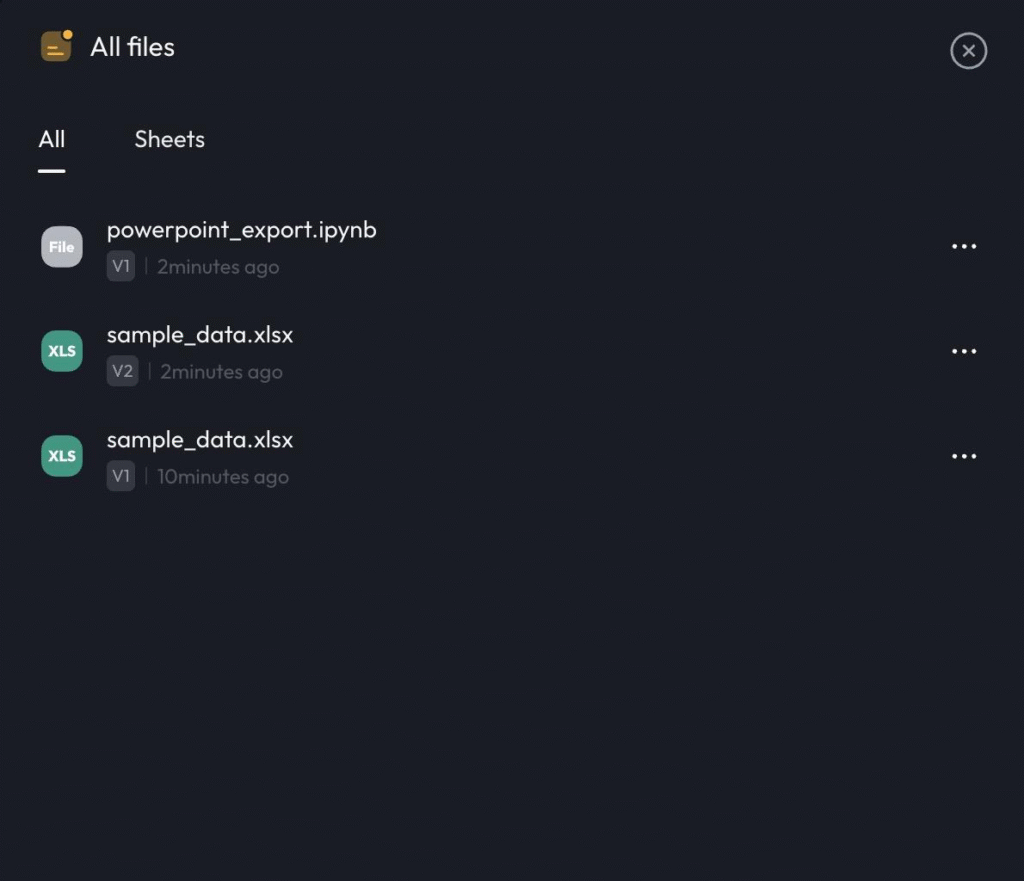Click the XLS icon of sample_data.xlsx V1
Screen dimensions: 1024x881
[x=62, y=456]
